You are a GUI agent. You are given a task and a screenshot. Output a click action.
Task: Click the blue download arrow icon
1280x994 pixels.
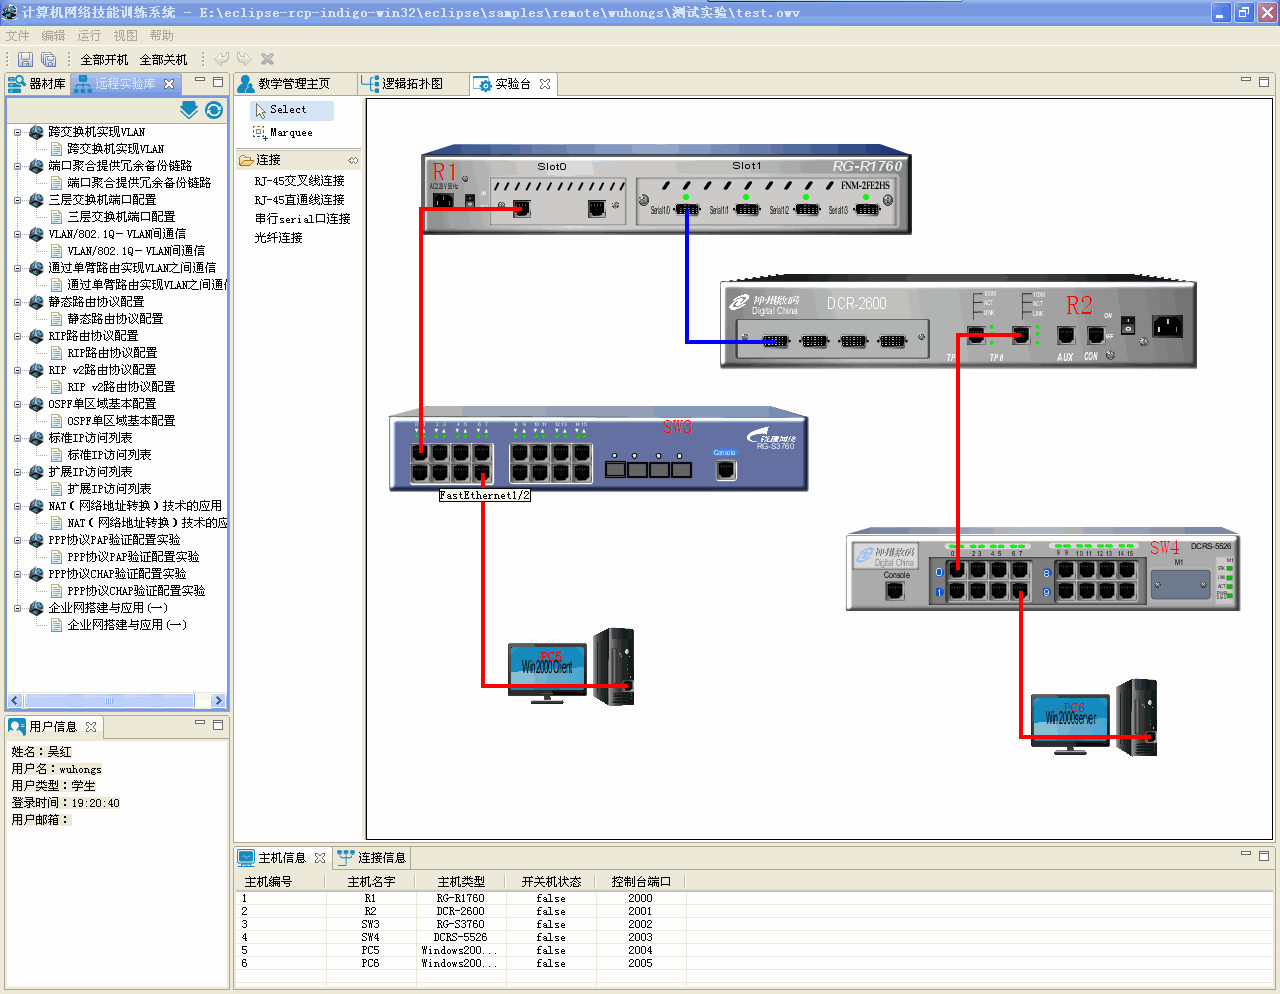(x=188, y=110)
